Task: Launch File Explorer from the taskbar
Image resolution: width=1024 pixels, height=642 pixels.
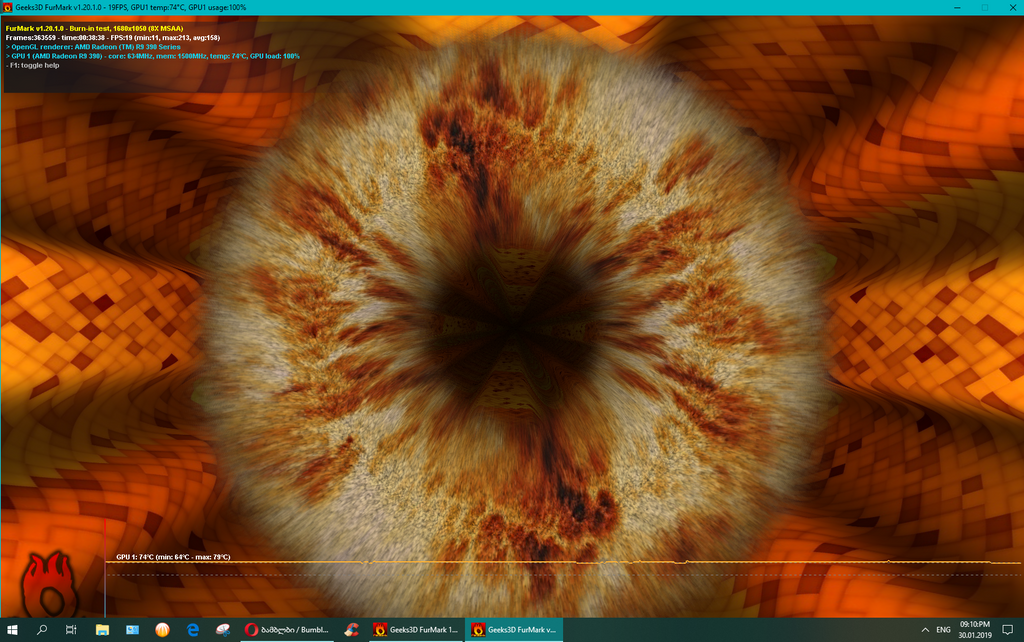Action: 102,630
